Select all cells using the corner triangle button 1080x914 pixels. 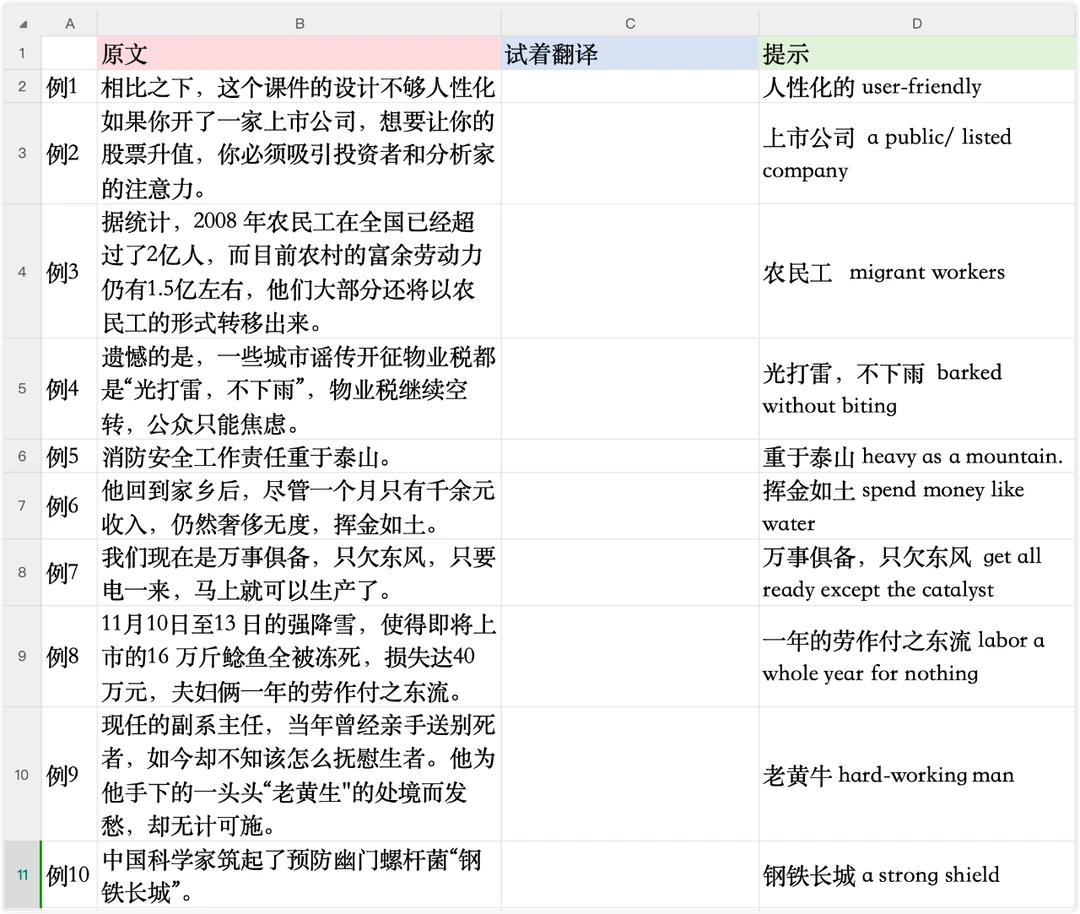coord(22,22)
